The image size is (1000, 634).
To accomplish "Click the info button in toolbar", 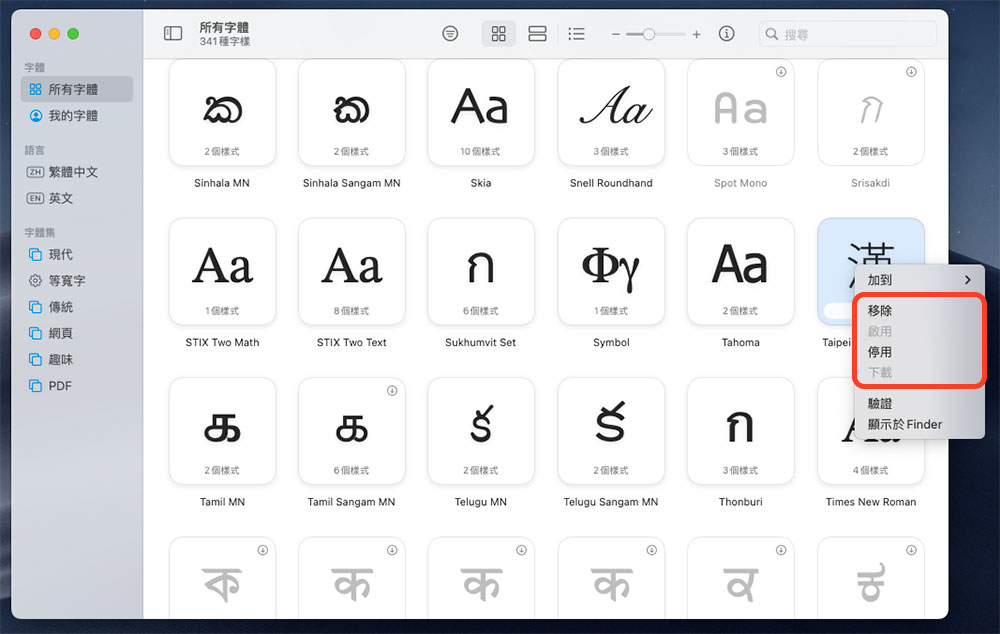I will pyautogui.click(x=727, y=34).
